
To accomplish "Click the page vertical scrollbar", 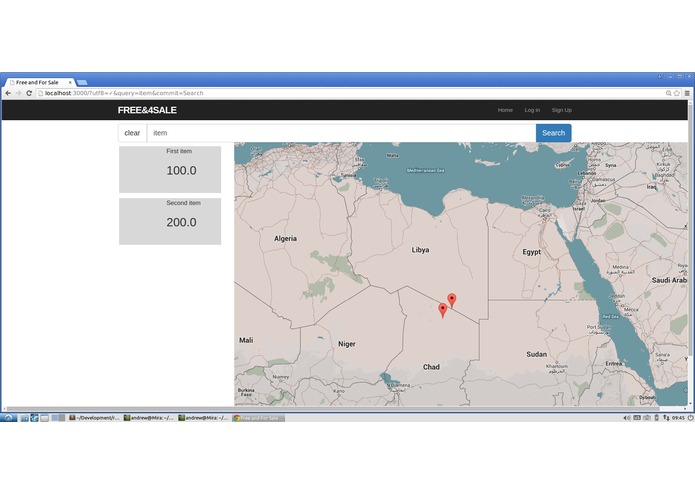I will [x=690, y=228].
